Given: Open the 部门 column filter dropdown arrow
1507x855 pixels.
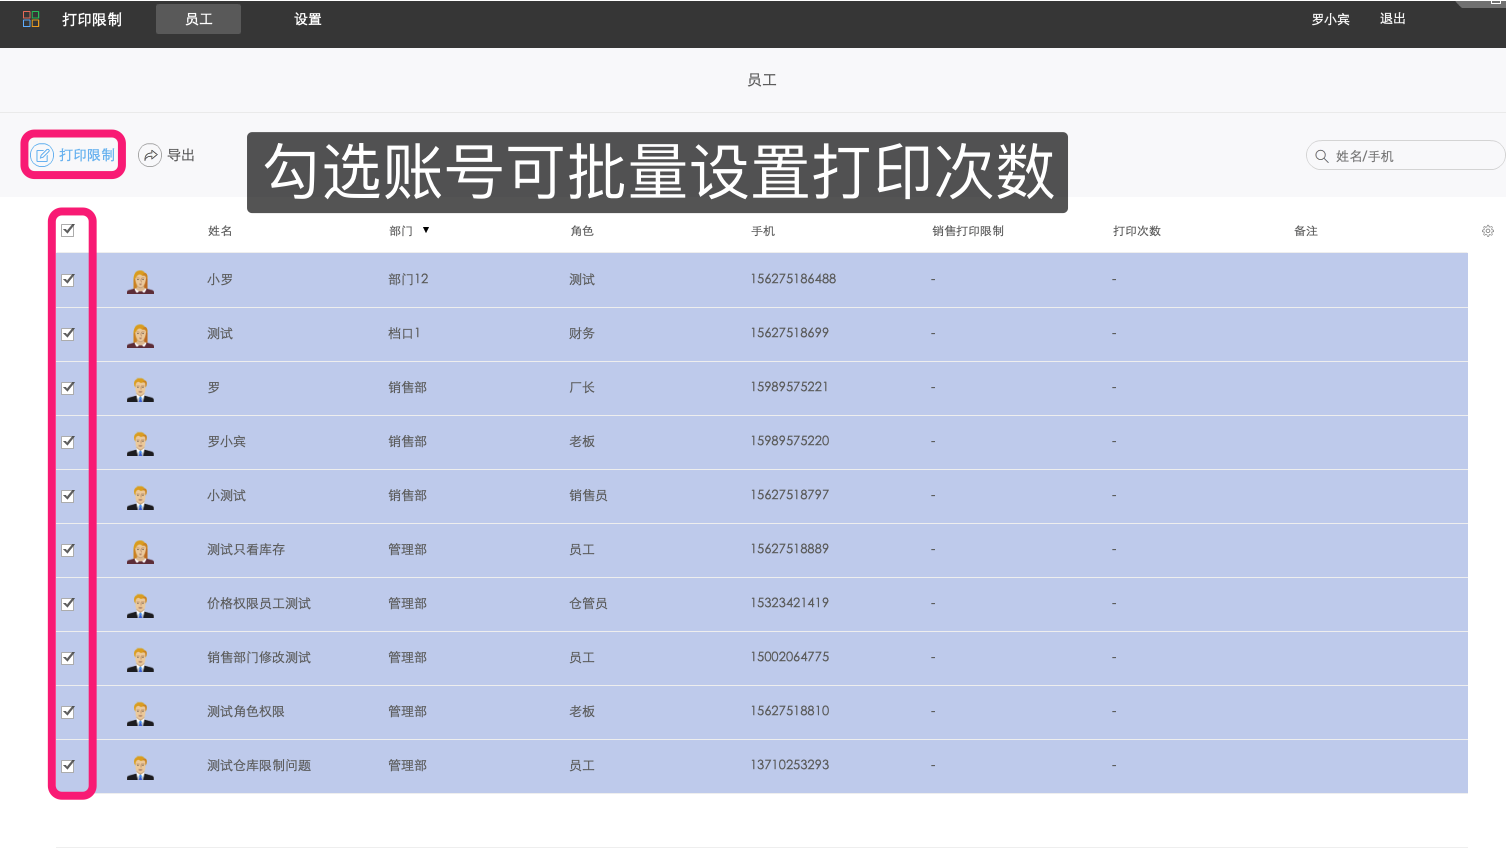Looking at the screenshot, I should click(x=426, y=230).
